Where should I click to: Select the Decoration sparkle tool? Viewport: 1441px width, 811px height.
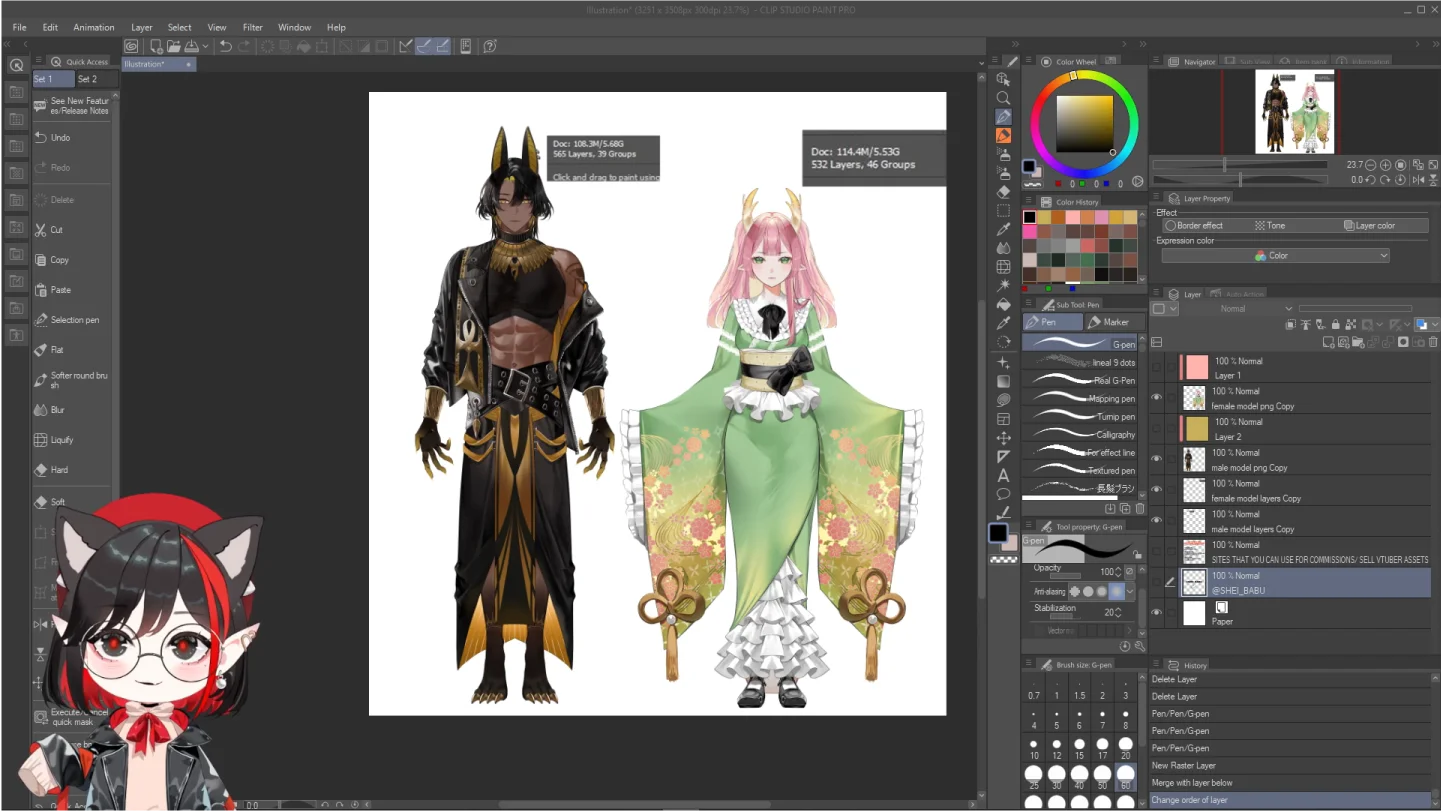tap(1003, 362)
